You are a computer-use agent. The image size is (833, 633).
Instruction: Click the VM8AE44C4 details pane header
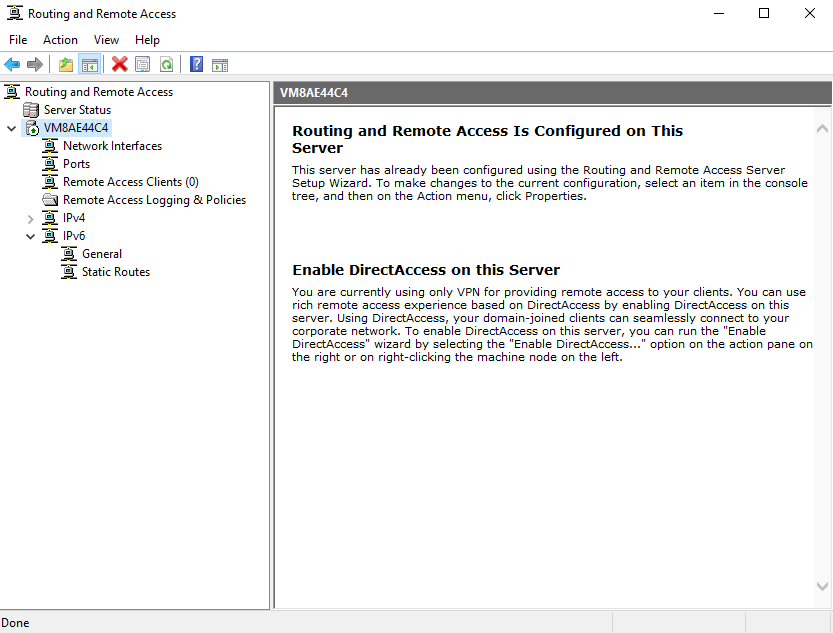[552, 93]
